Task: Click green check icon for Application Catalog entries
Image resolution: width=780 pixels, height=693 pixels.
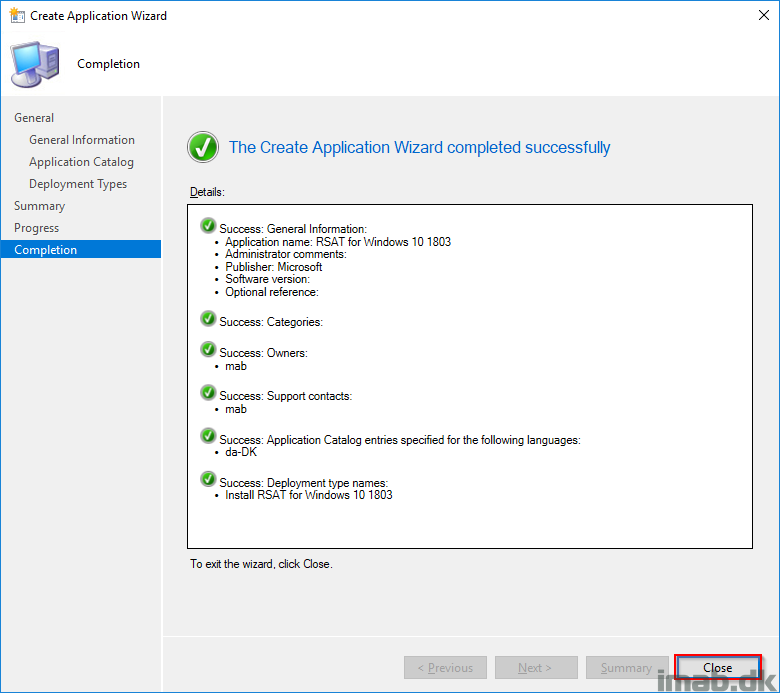Action: (x=208, y=436)
